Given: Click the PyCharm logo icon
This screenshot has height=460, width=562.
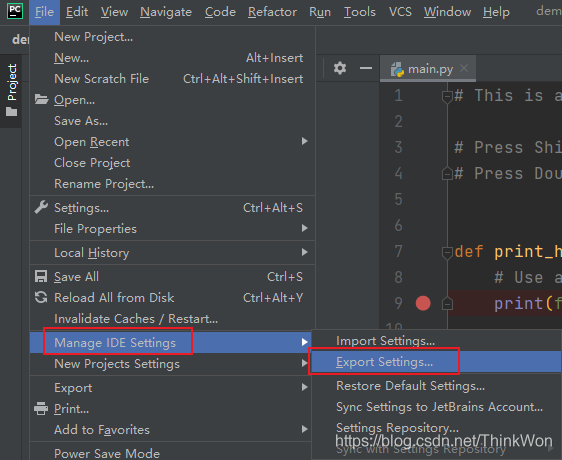Looking at the screenshot, I should pos(15,11).
